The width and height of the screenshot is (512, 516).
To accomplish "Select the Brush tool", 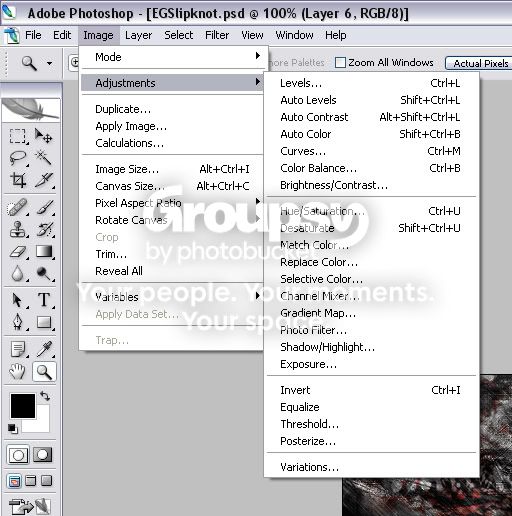I will (x=44, y=208).
